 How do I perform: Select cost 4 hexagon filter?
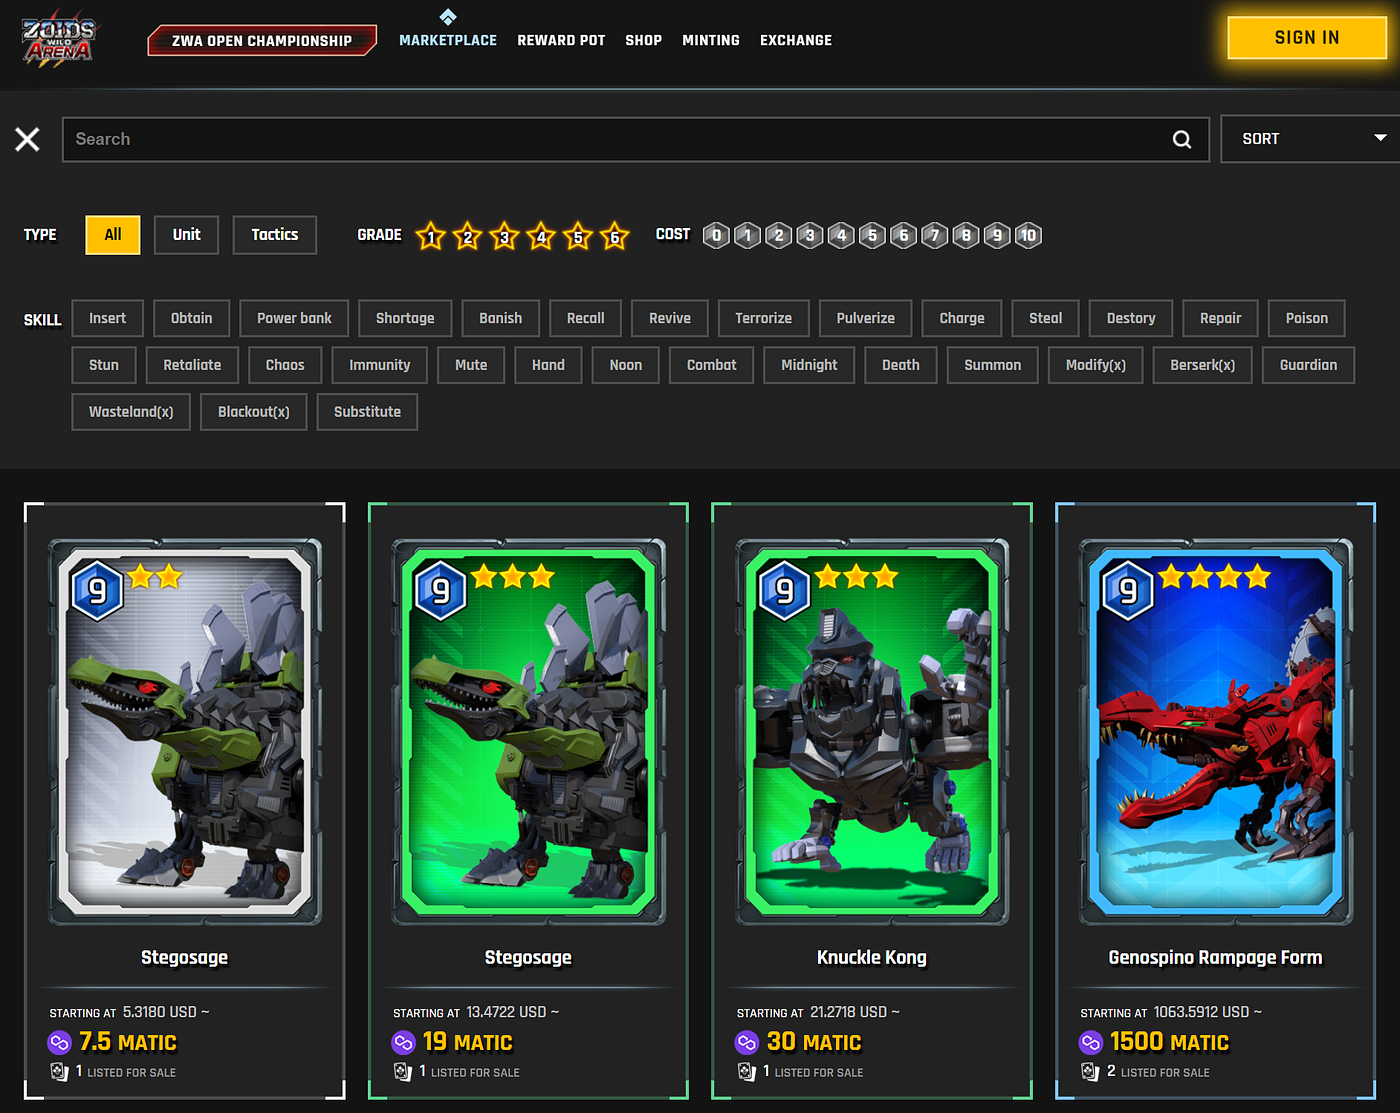point(841,235)
